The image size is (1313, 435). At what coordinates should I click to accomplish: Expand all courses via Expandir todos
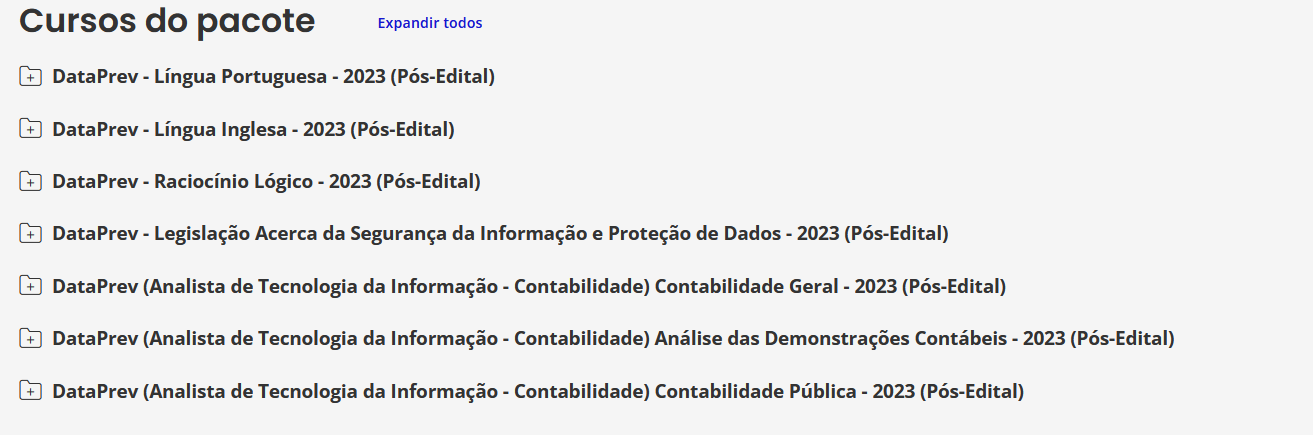429,23
